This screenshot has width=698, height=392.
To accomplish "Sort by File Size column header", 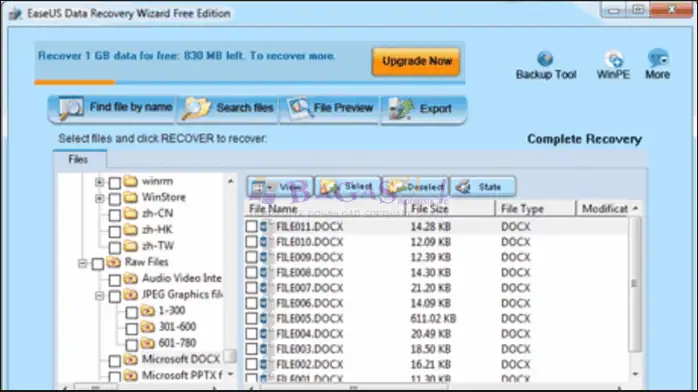I will (x=450, y=209).
